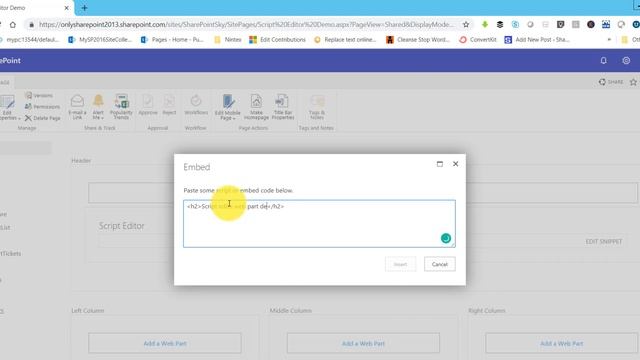640x360 pixels.
Task: Open the mypc:13544/default bookmark
Action: tap(30, 40)
